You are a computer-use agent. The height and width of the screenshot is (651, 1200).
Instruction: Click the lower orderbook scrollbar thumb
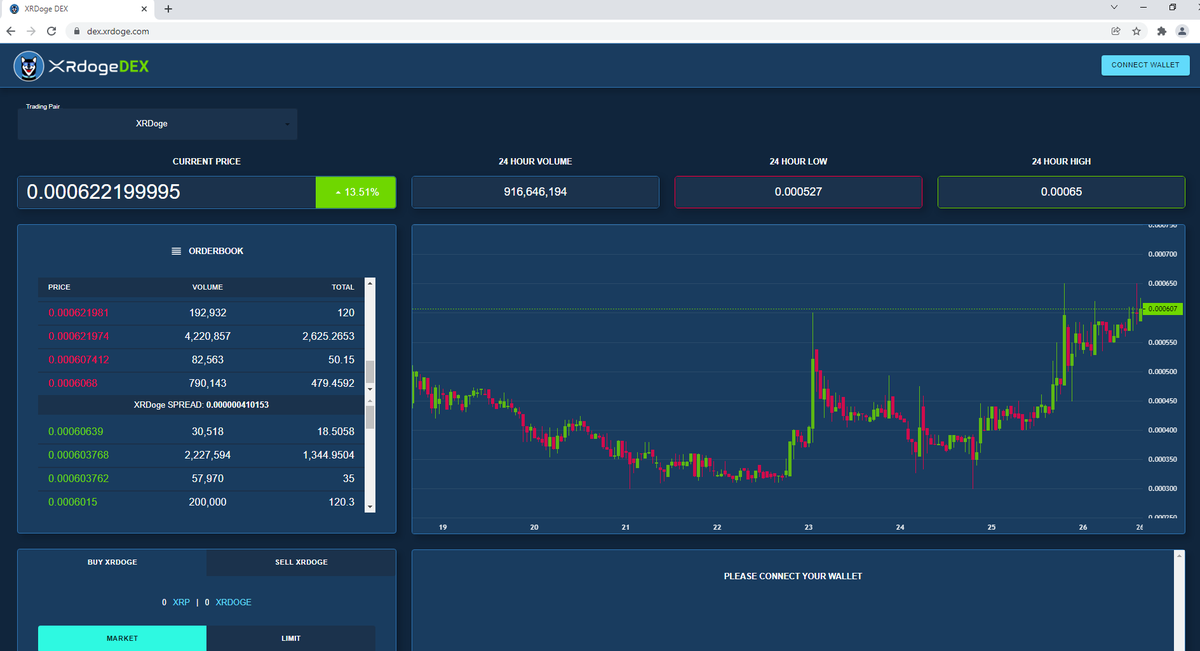pyautogui.click(x=370, y=416)
